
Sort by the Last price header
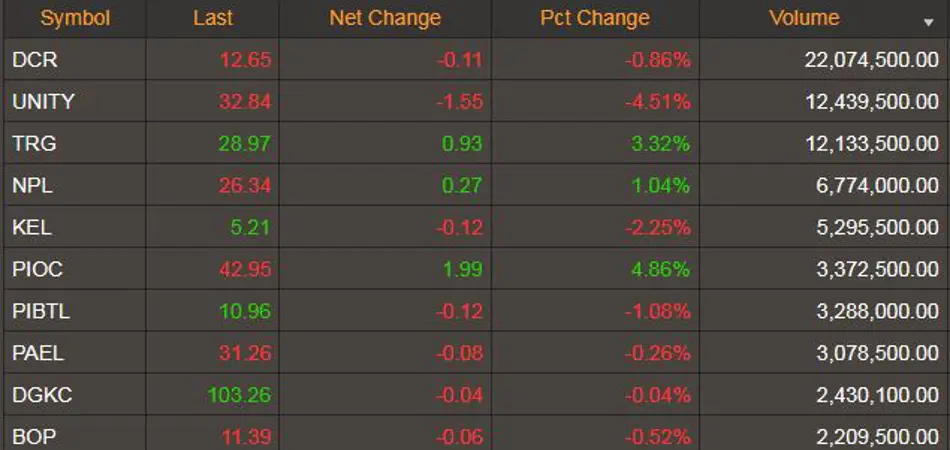point(212,18)
